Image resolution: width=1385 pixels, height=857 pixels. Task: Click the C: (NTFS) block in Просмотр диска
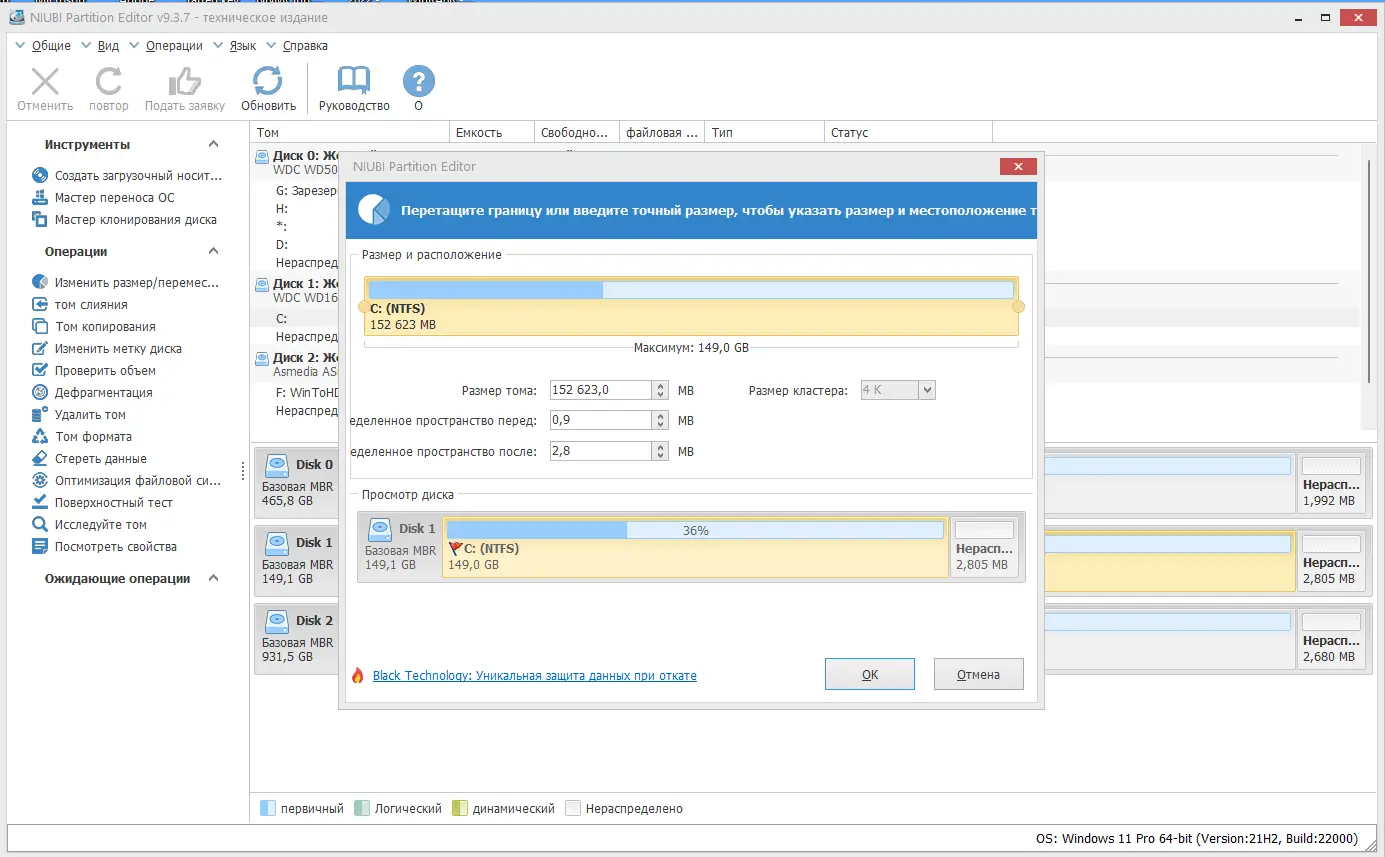[x=695, y=547]
